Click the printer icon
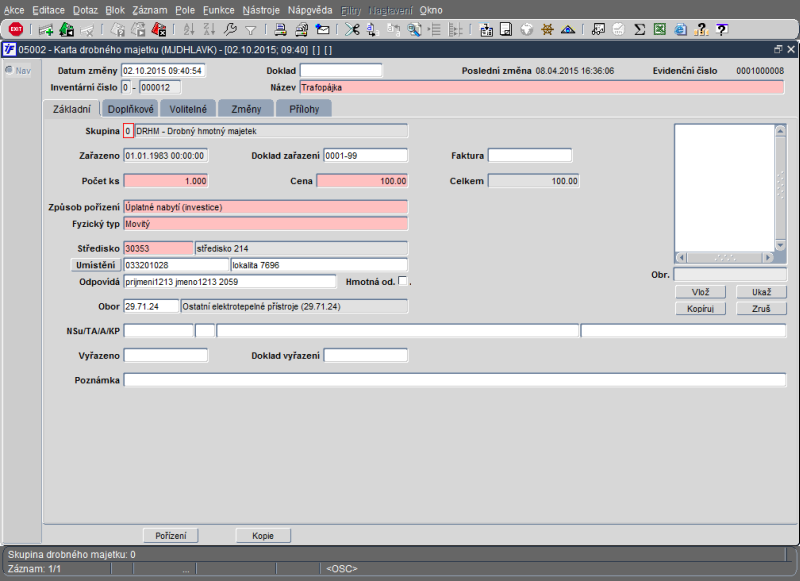Screen dimensions: 800x581 click(280, 30)
